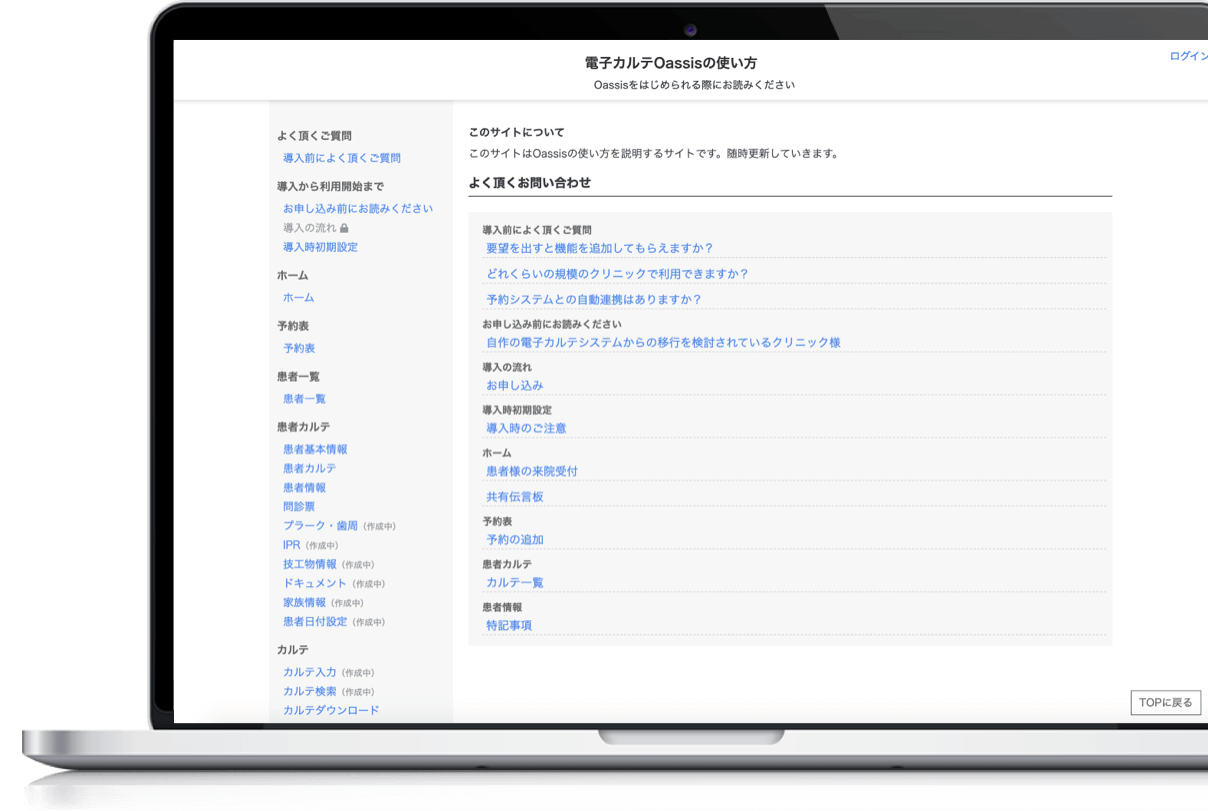1208x811 pixels.
Task: Open どれくらいの規模のクリニックで利用できますか？ question
Action: (x=617, y=274)
